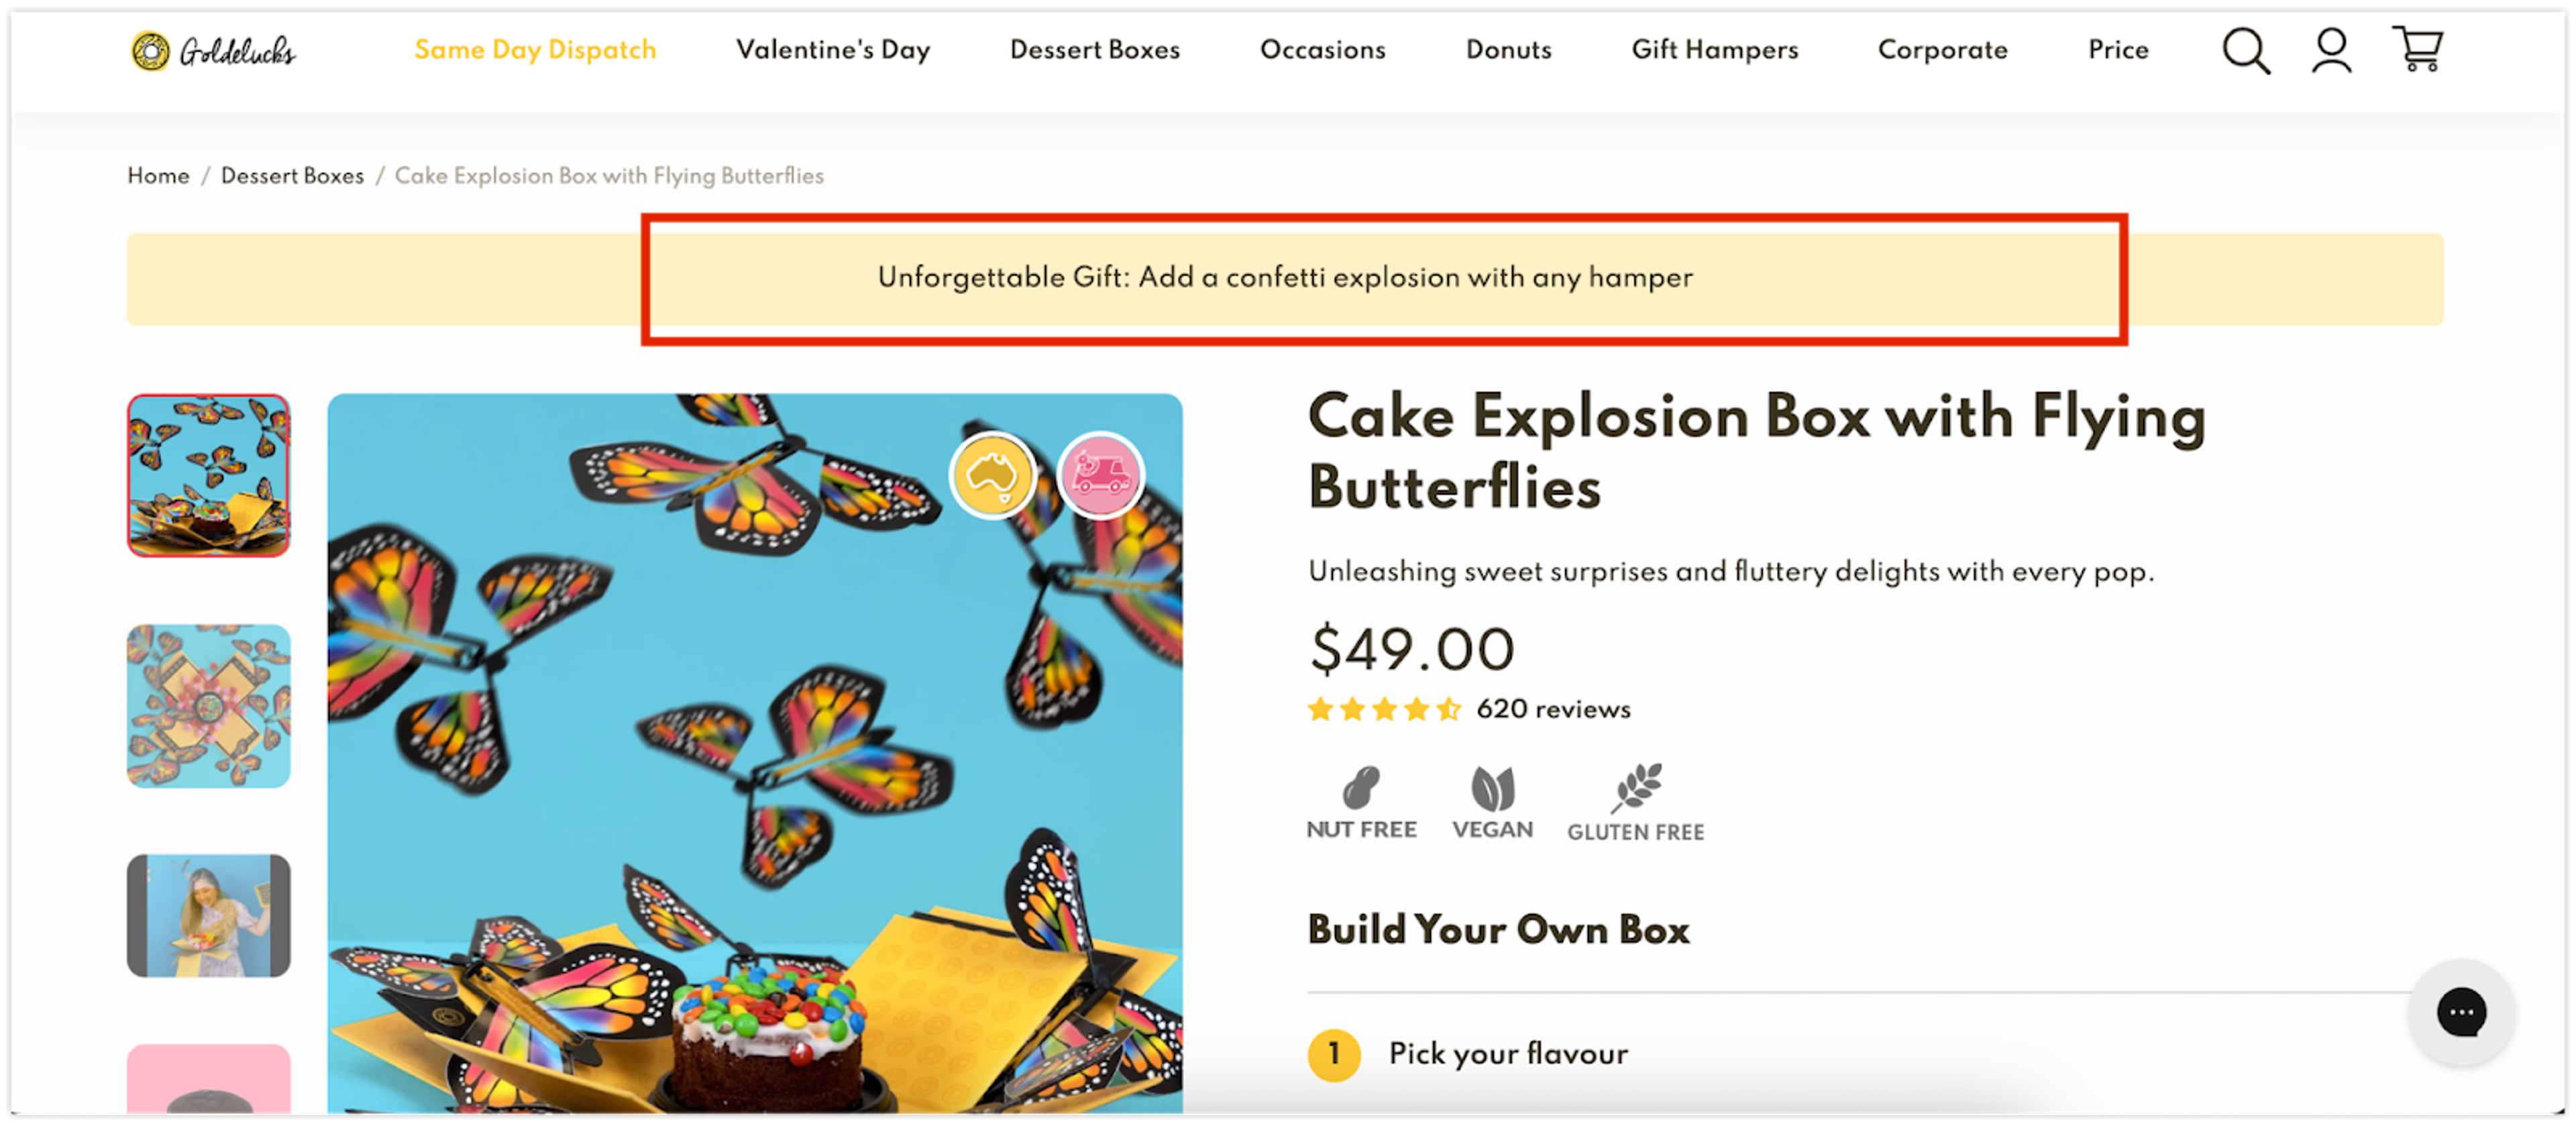
Task: Open Dessert Boxes breadcrumb link
Action: (292, 176)
